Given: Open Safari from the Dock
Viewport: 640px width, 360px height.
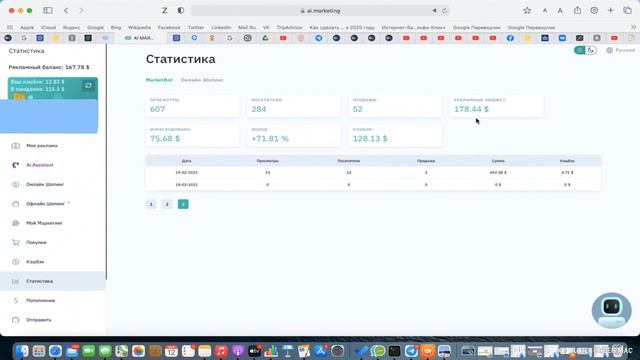Looking at the screenshot, I should coord(55,351).
